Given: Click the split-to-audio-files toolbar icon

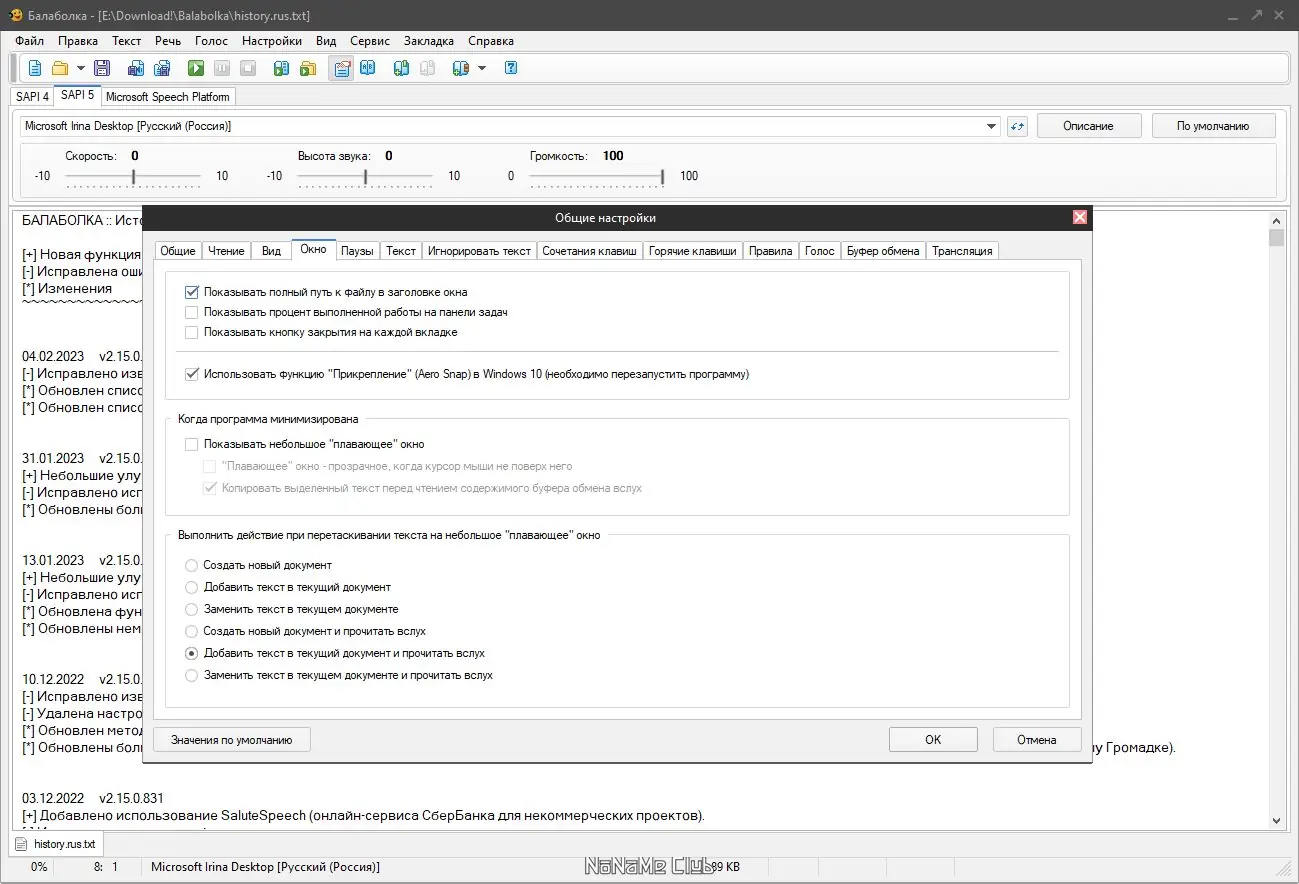Looking at the screenshot, I should [x=161, y=68].
